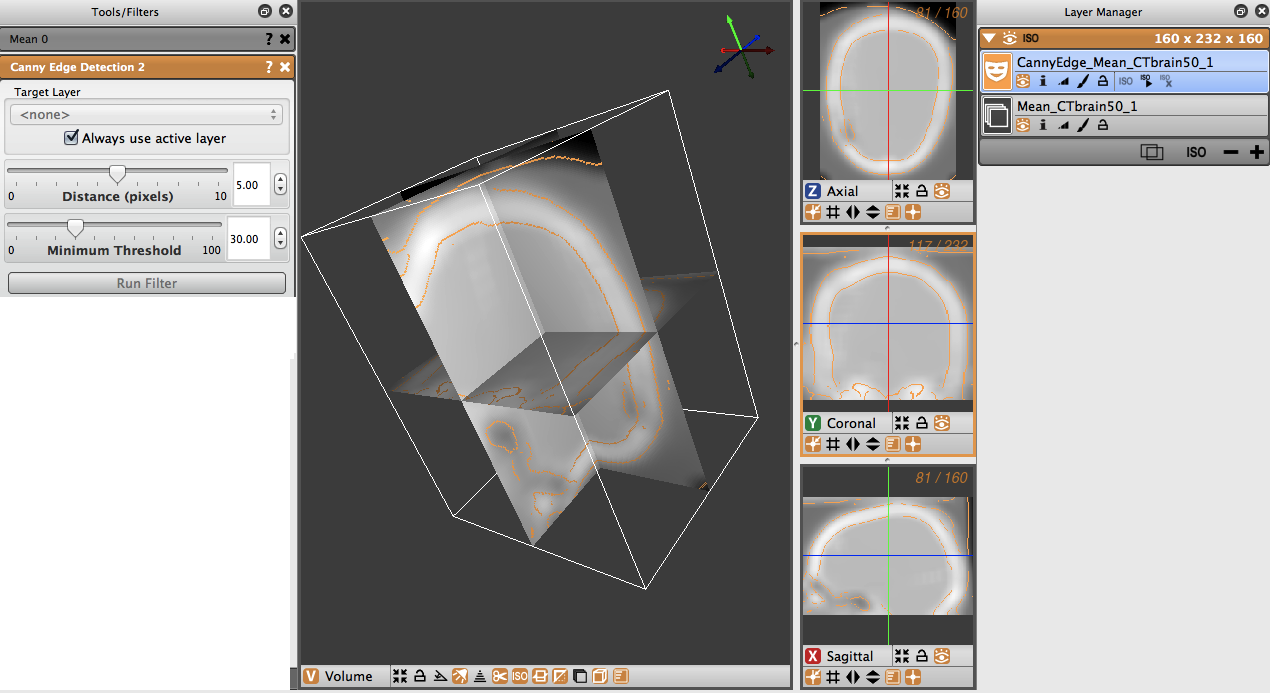Toggle isosurface display in Volume view toolbar
1270x693 pixels.
pyautogui.click(x=520, y=677)
